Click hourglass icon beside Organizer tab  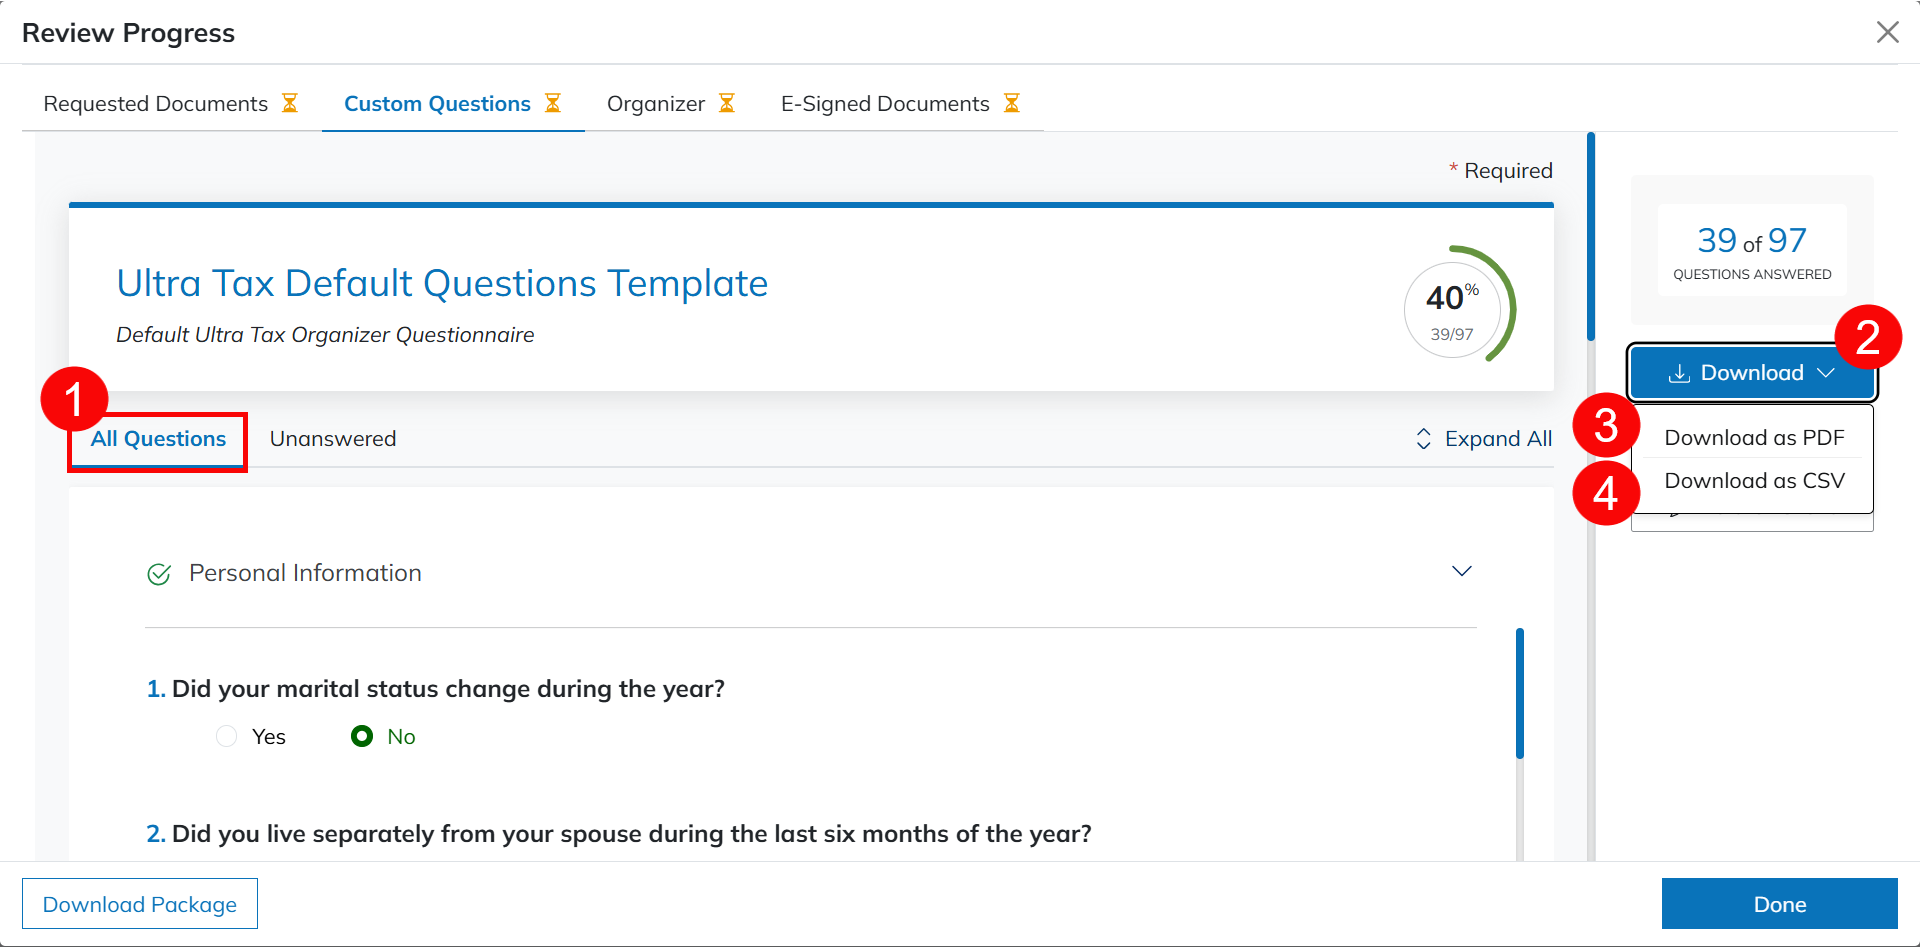[x=727, y=103]
